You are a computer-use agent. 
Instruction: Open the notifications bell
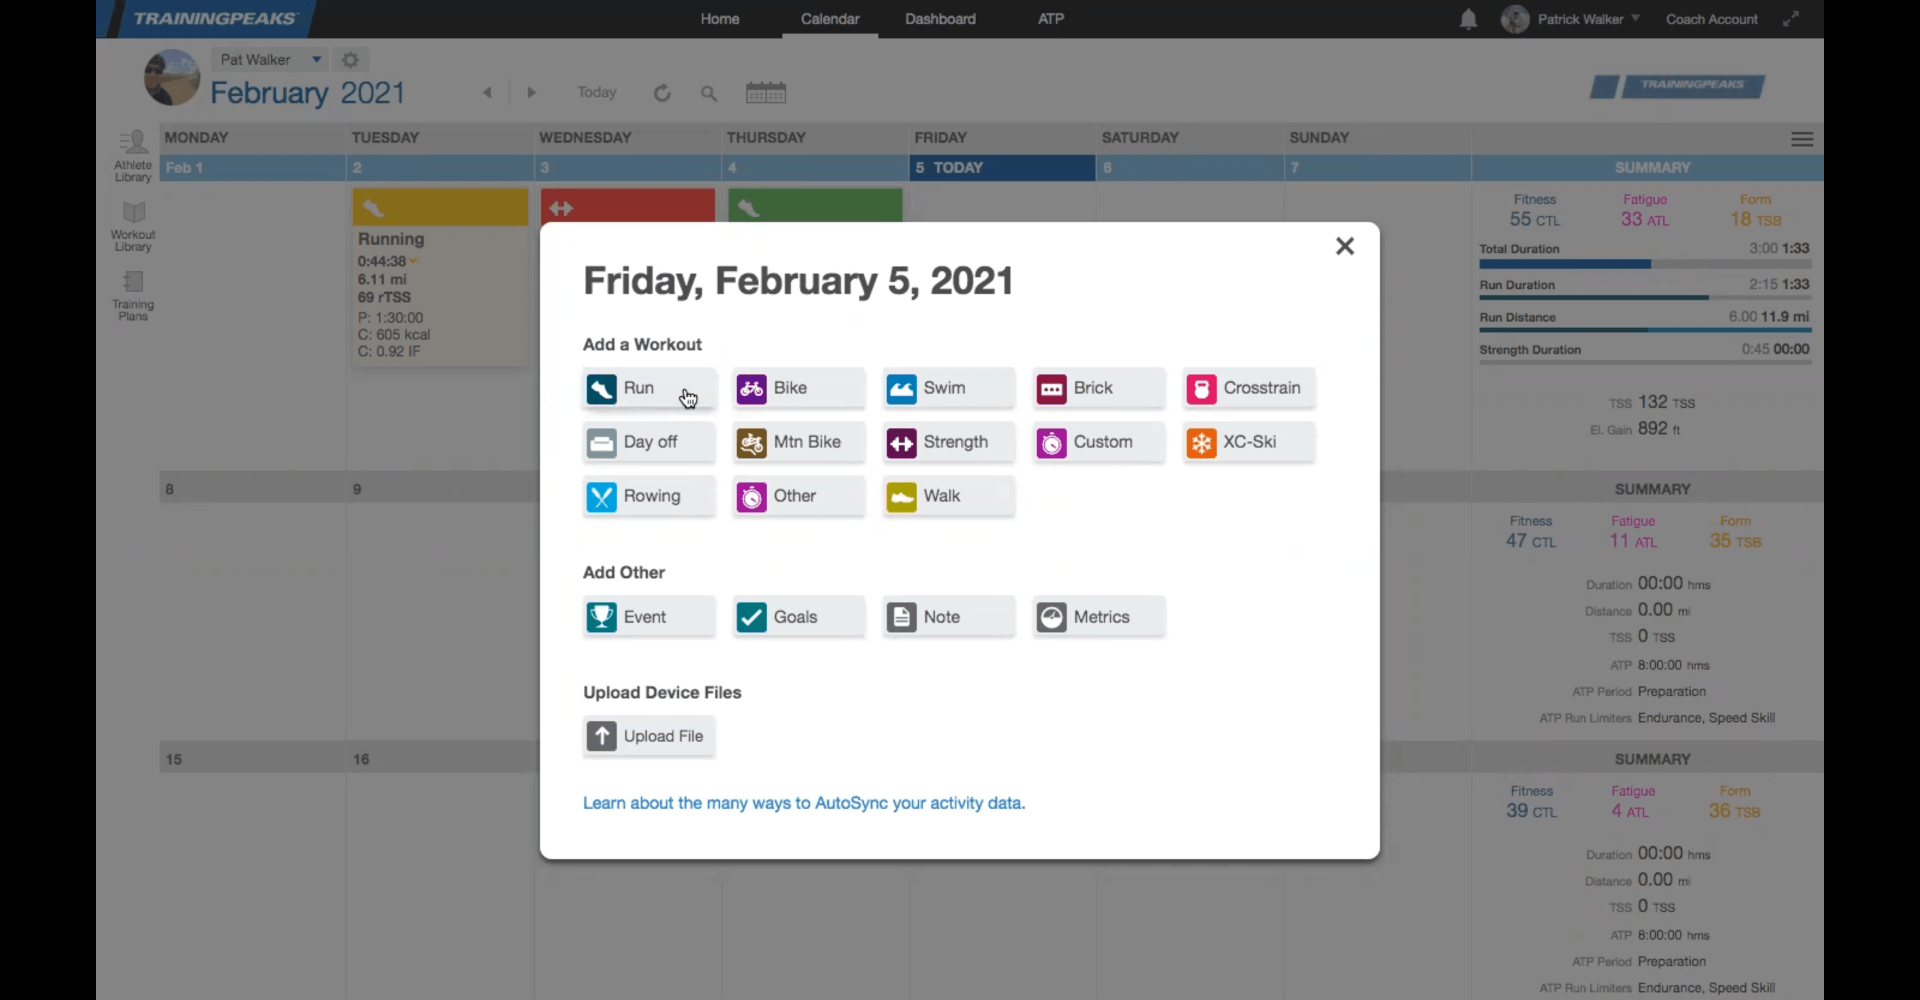pos(1468,19)
